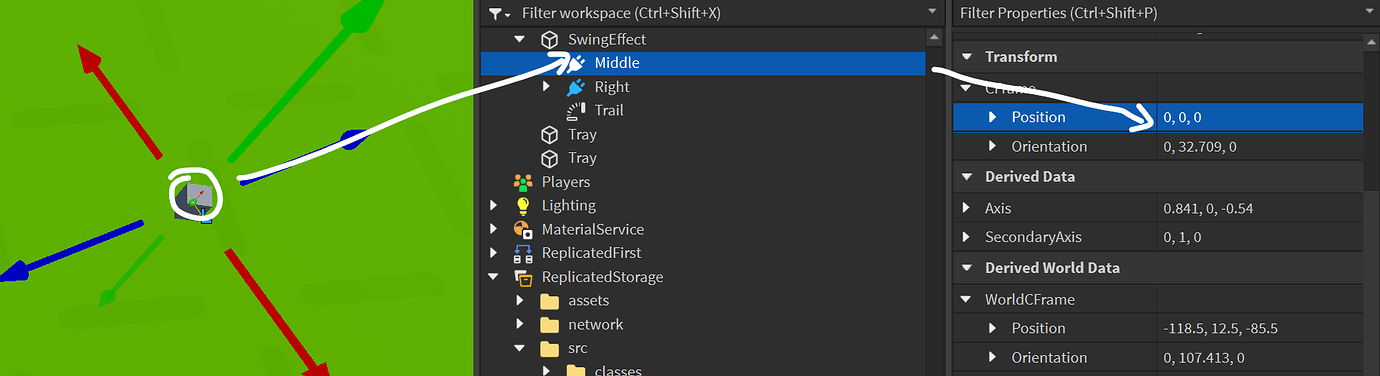Select the assets folder row

tap(703, 300)
